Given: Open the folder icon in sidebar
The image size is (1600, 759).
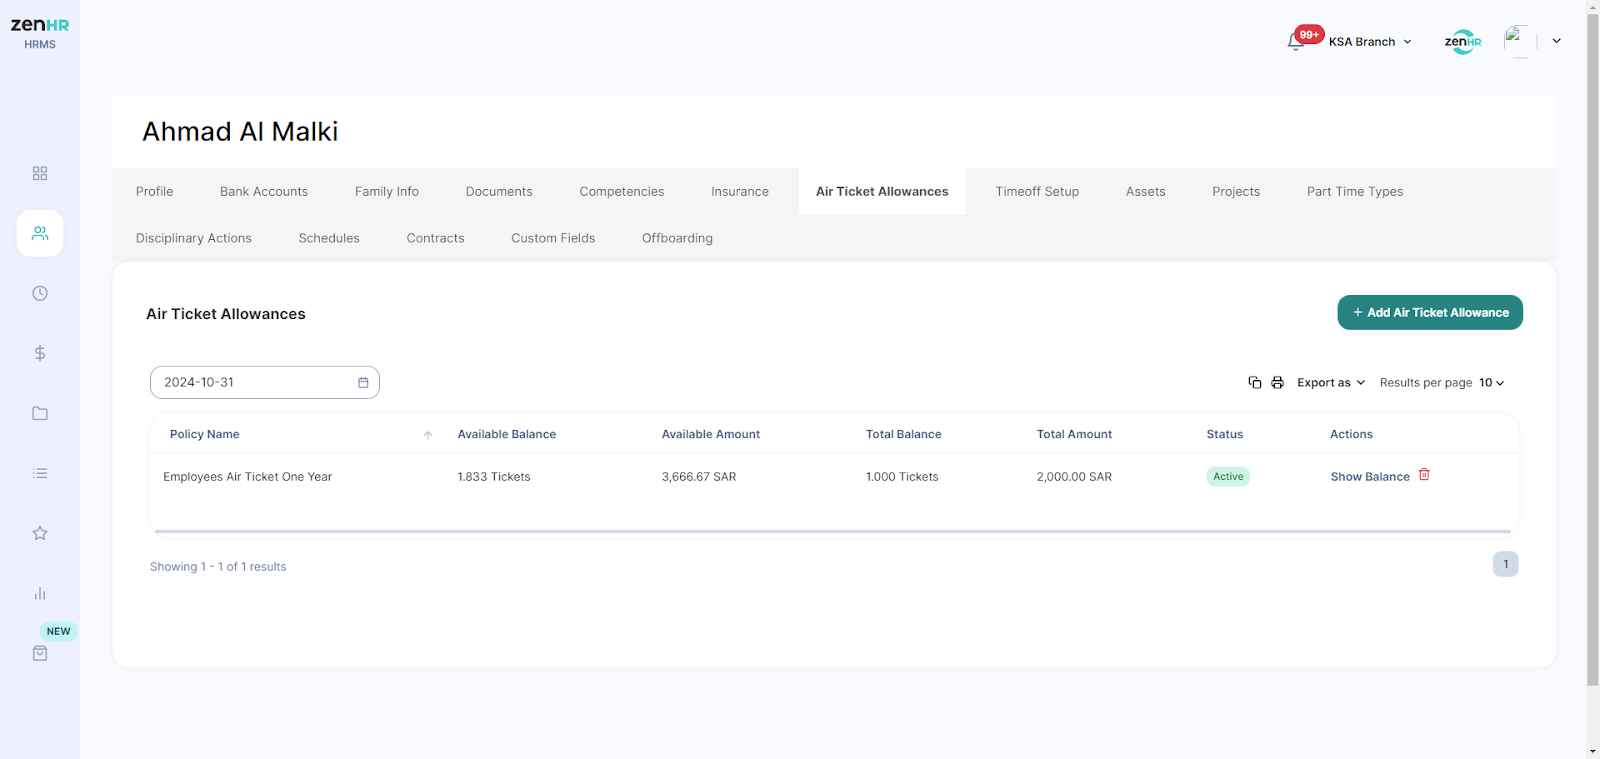Looking at the screenshot, I should tap(40, 413).
